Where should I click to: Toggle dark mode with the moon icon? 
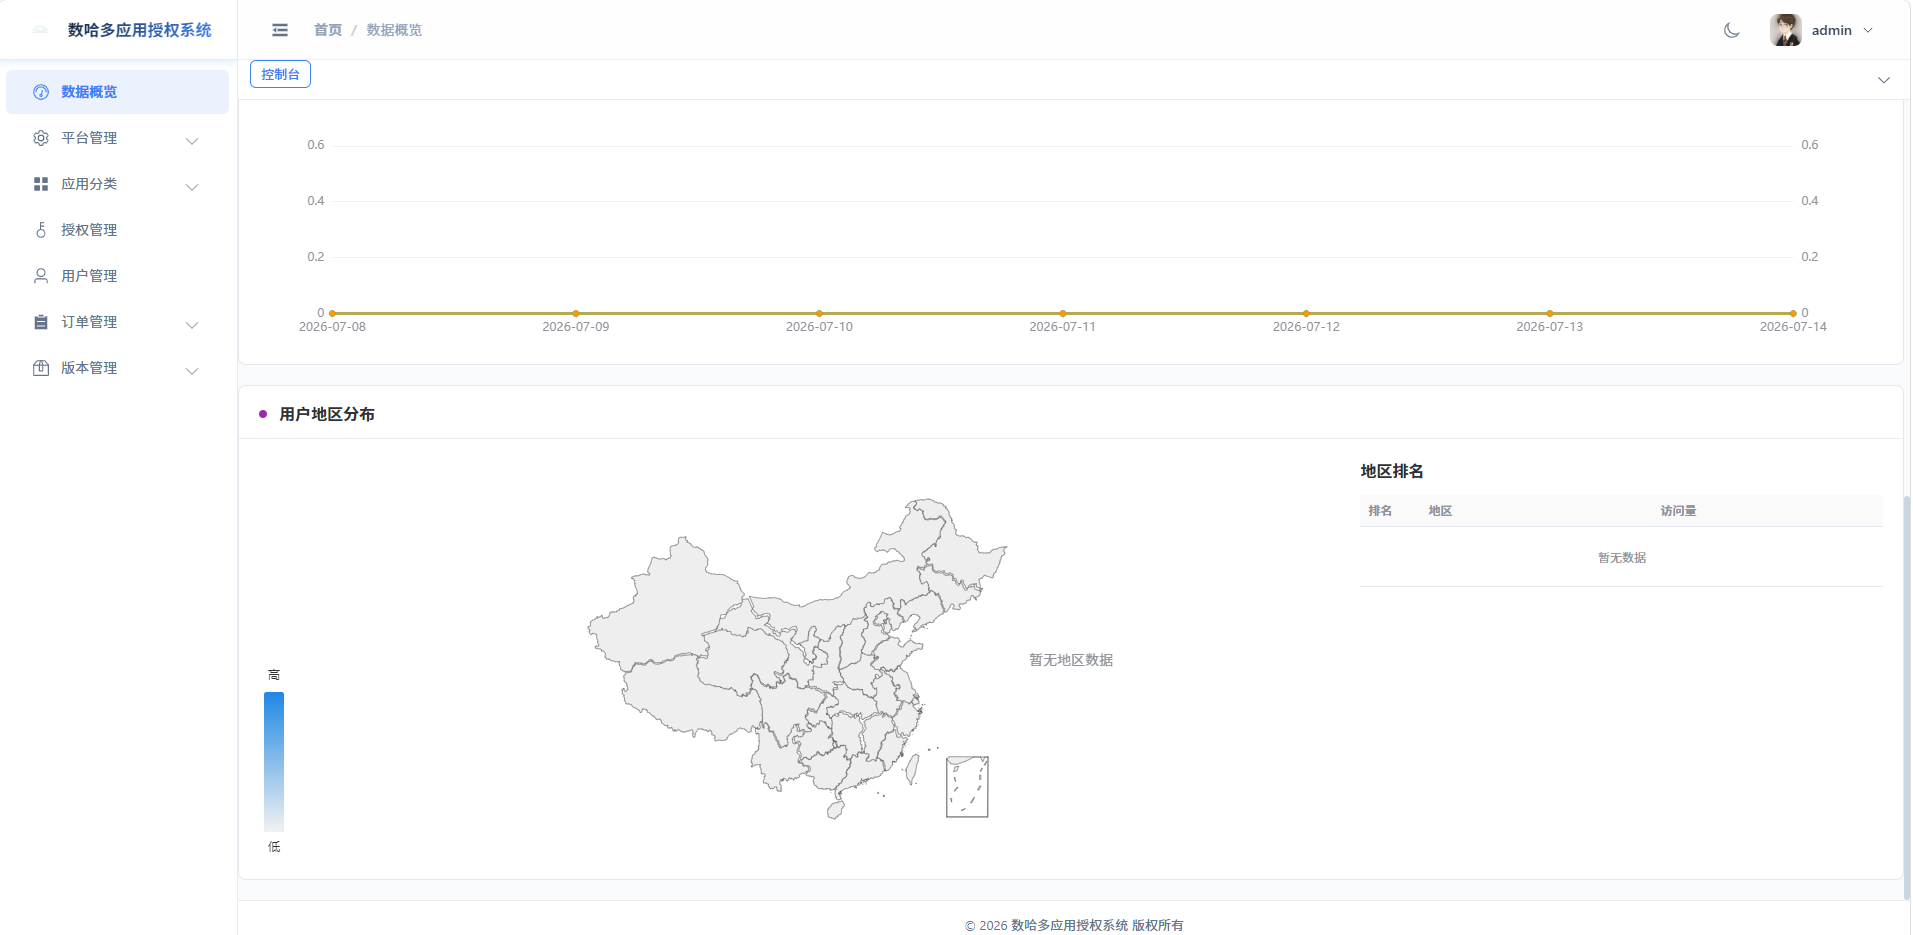point(1732,30)
